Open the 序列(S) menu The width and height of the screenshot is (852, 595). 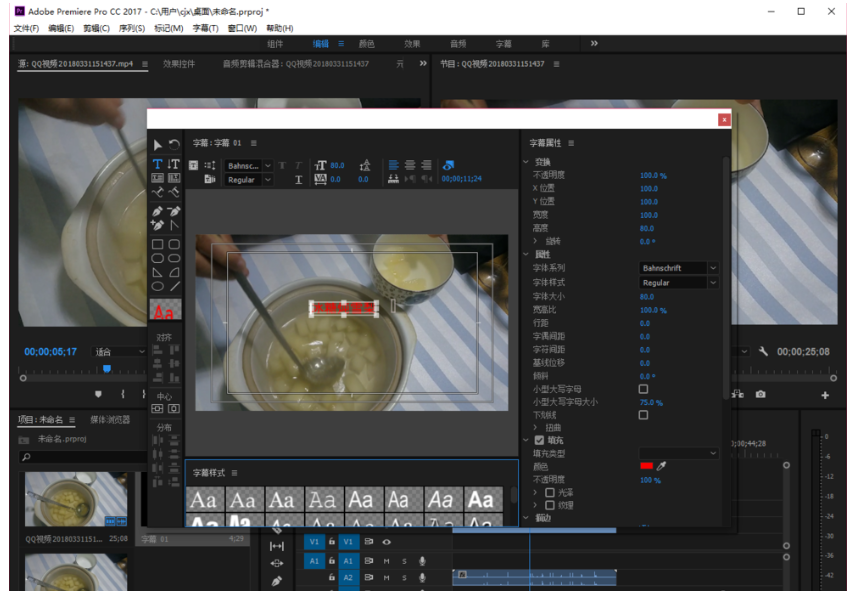point(132,29)
